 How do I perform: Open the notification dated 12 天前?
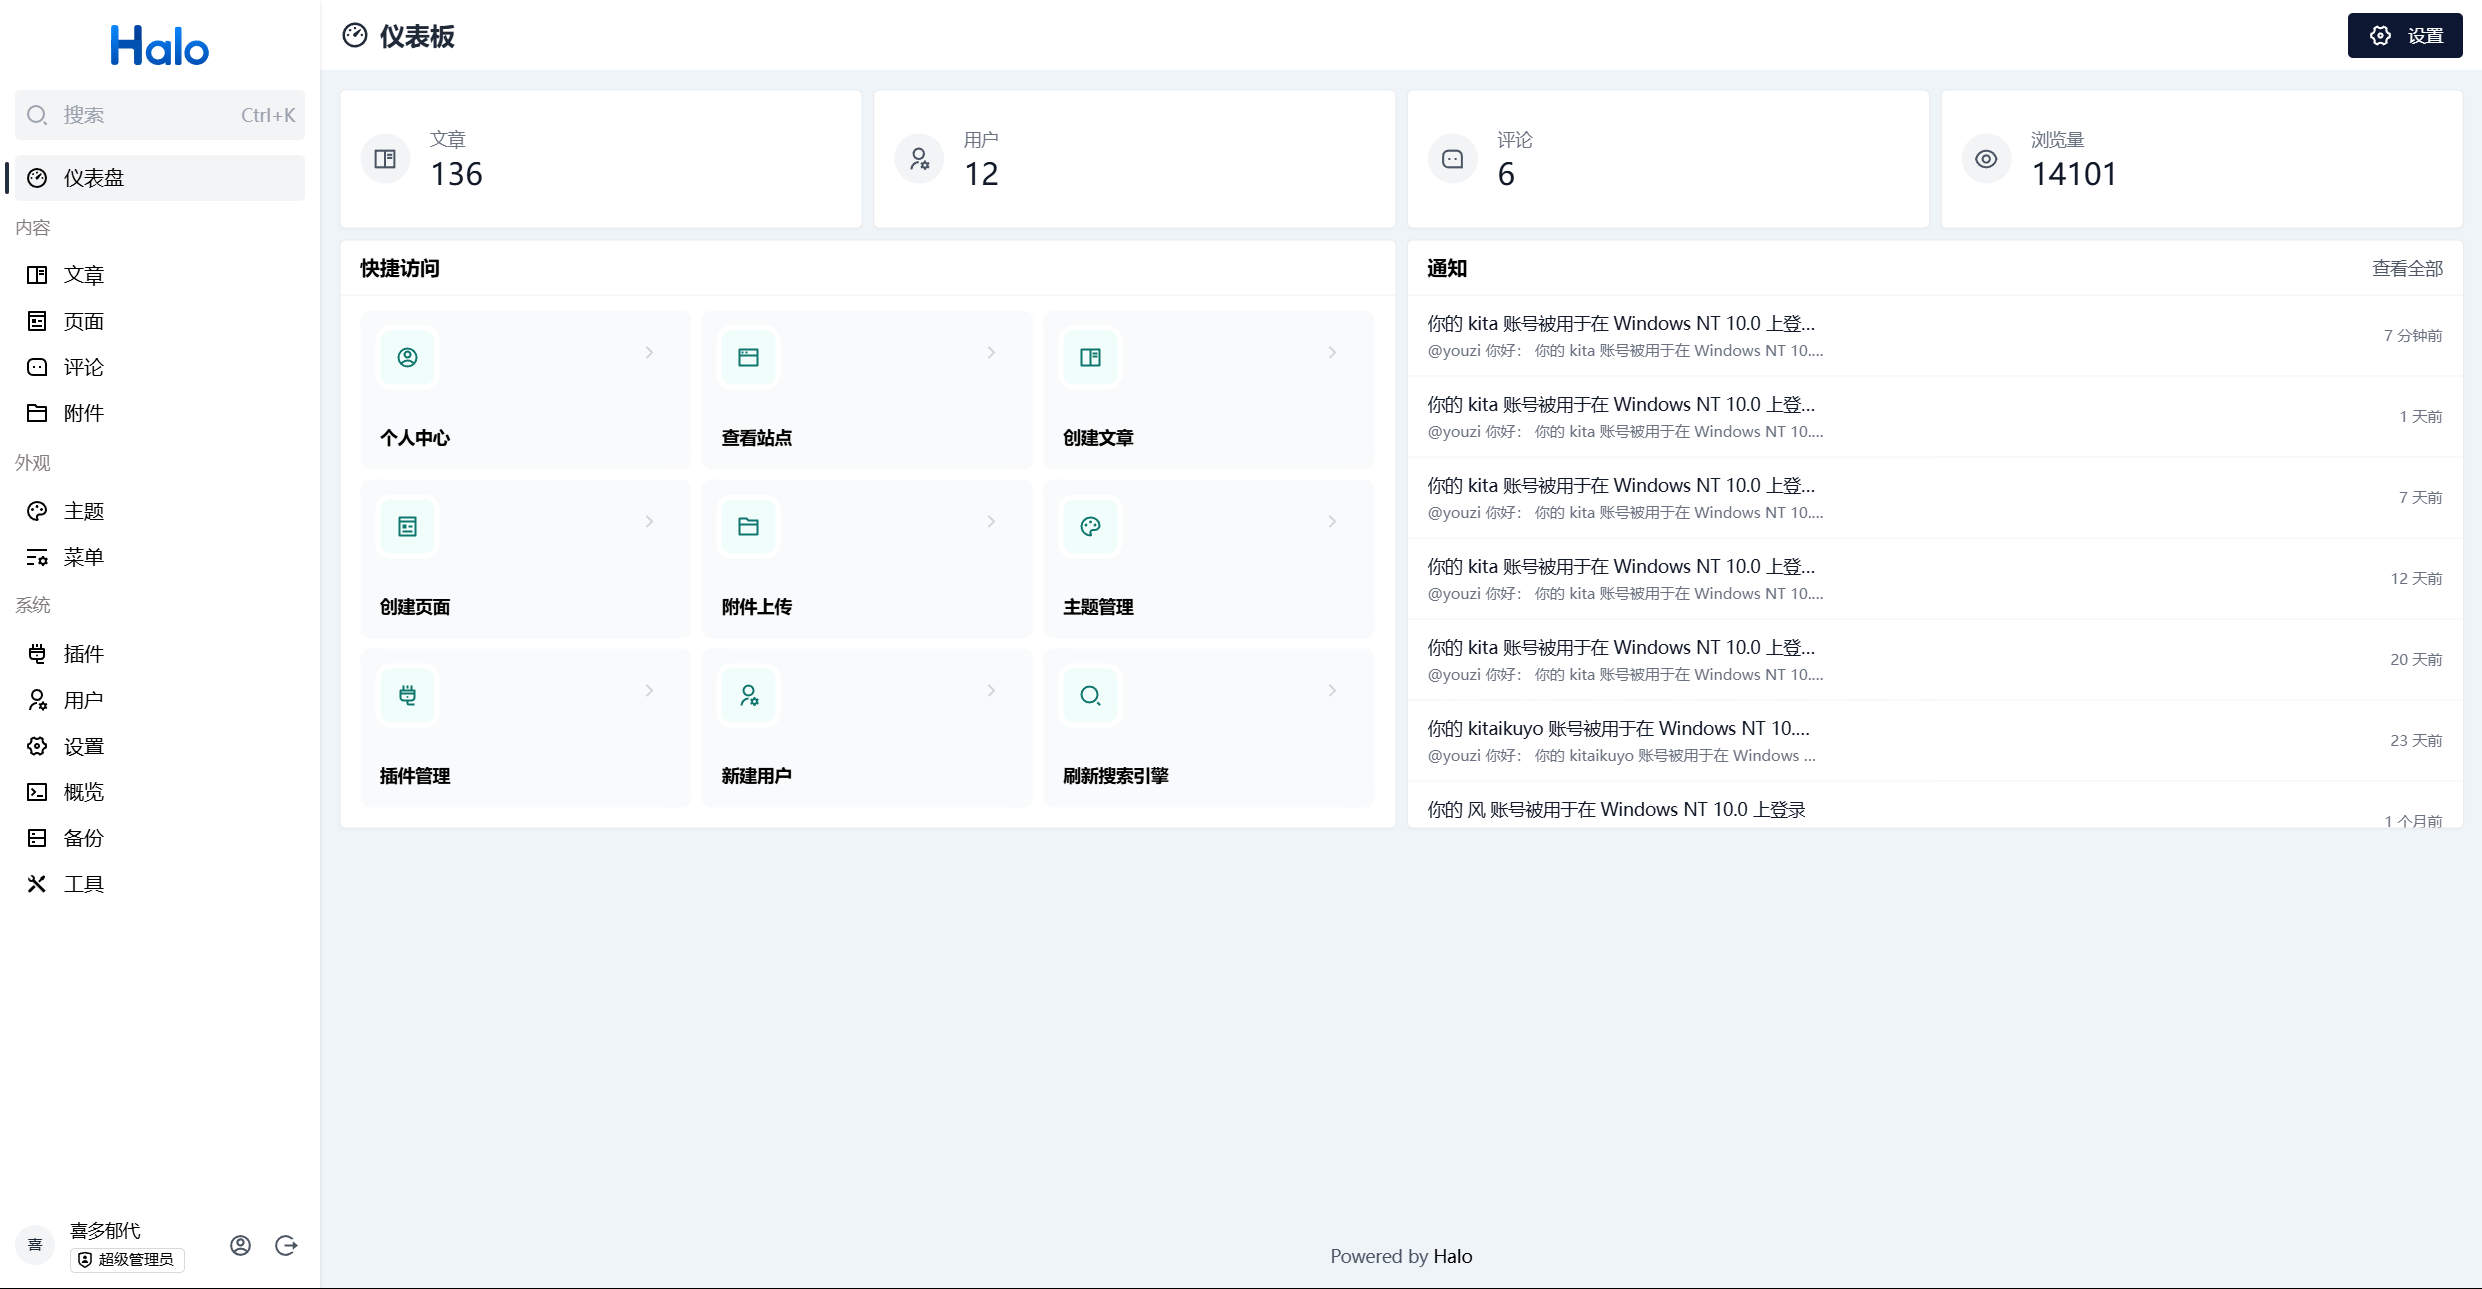[1935, 579]
